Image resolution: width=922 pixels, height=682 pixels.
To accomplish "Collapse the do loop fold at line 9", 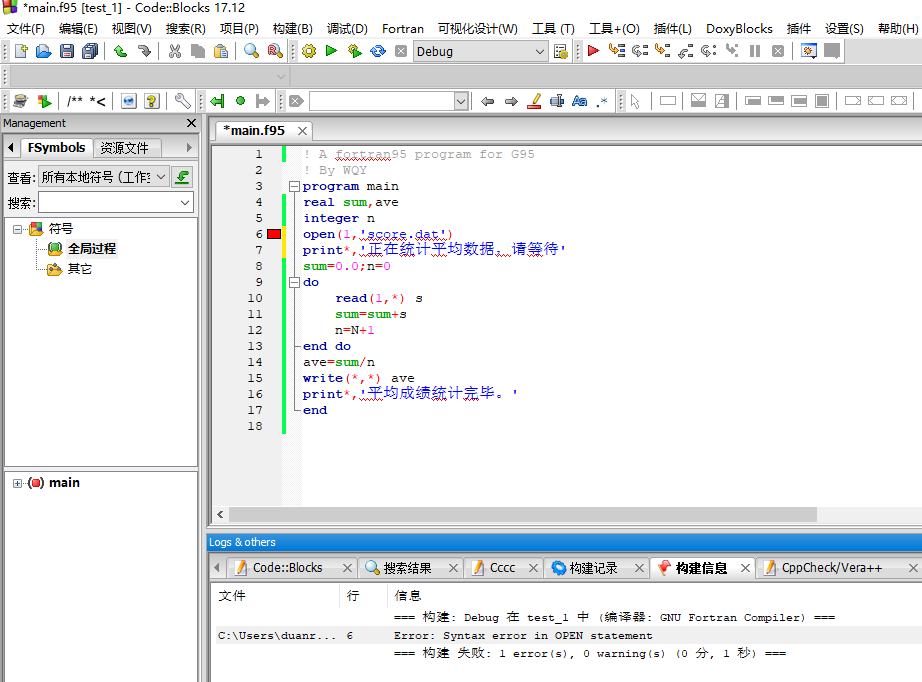I will [294, 282].
